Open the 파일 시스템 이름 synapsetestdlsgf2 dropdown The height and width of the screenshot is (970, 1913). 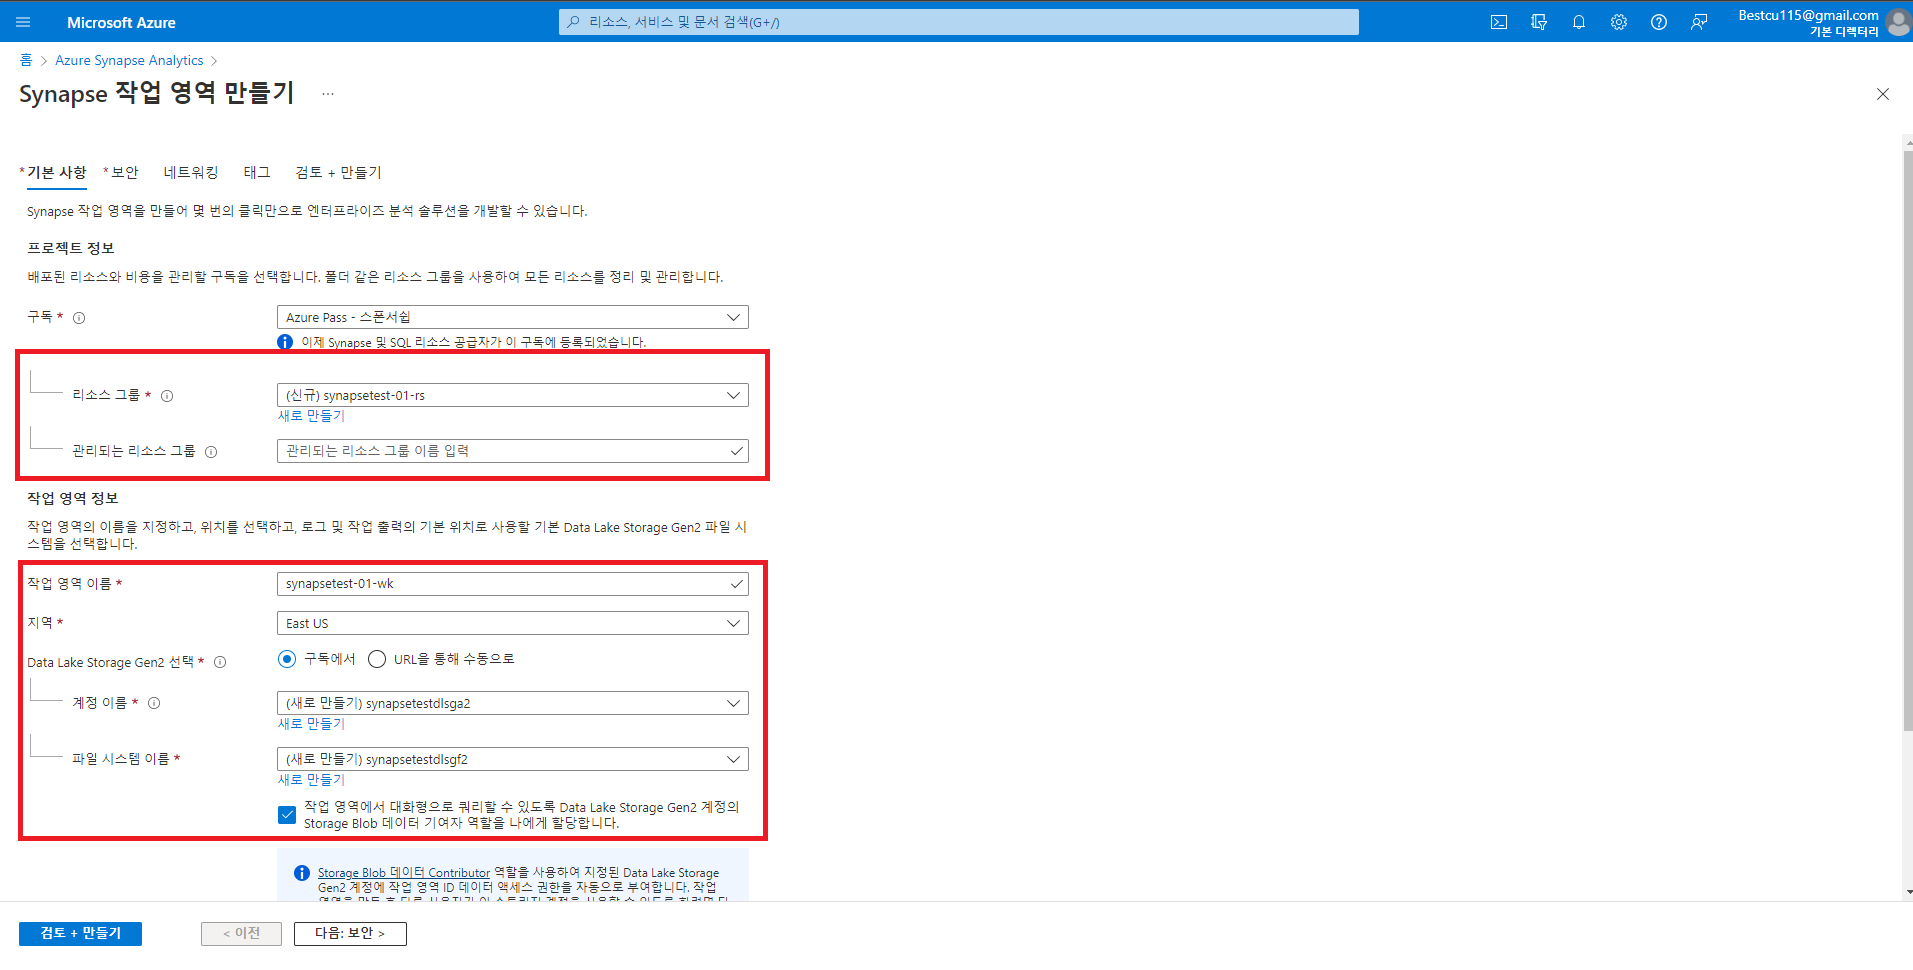point(512,759)
